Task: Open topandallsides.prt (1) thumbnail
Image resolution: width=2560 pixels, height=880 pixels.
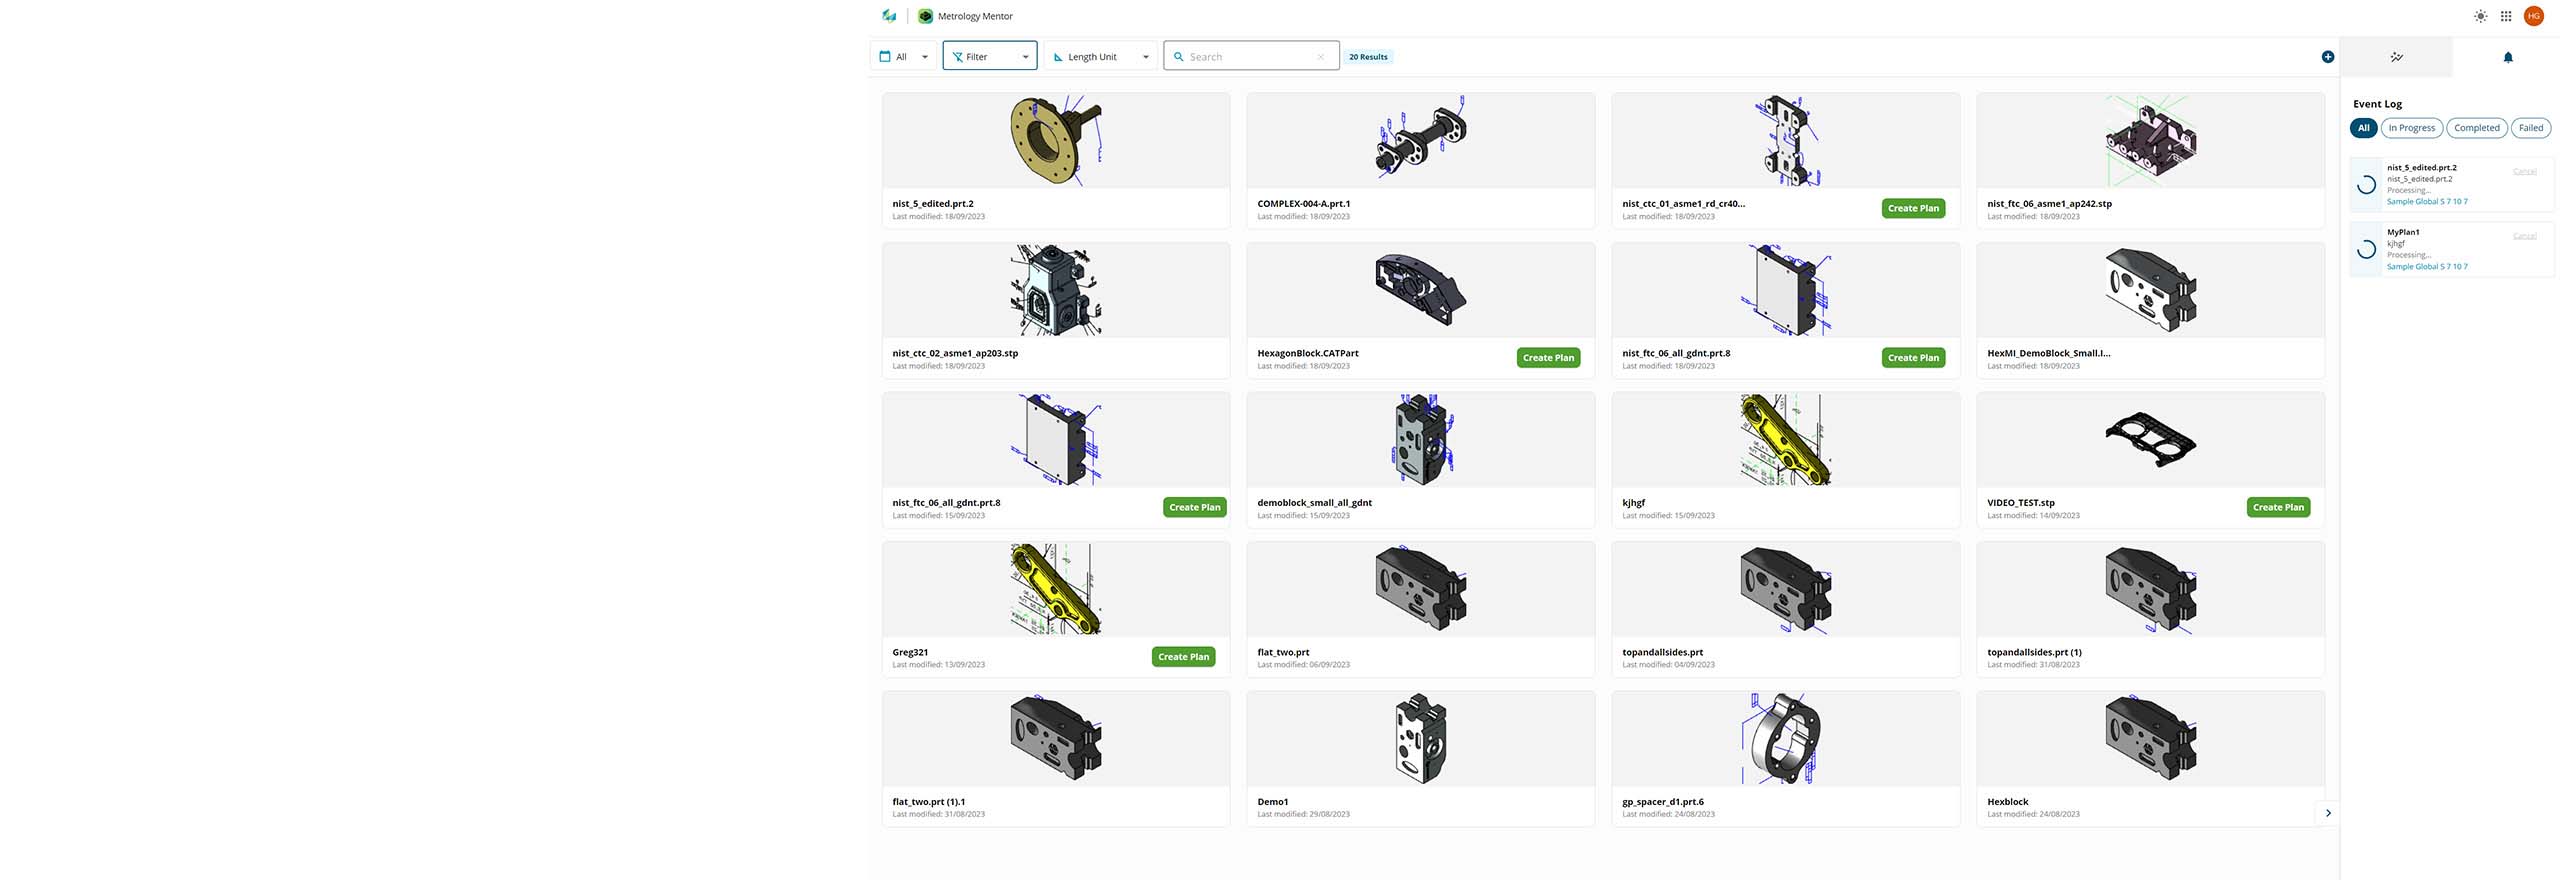Action: coord(2151,589)
